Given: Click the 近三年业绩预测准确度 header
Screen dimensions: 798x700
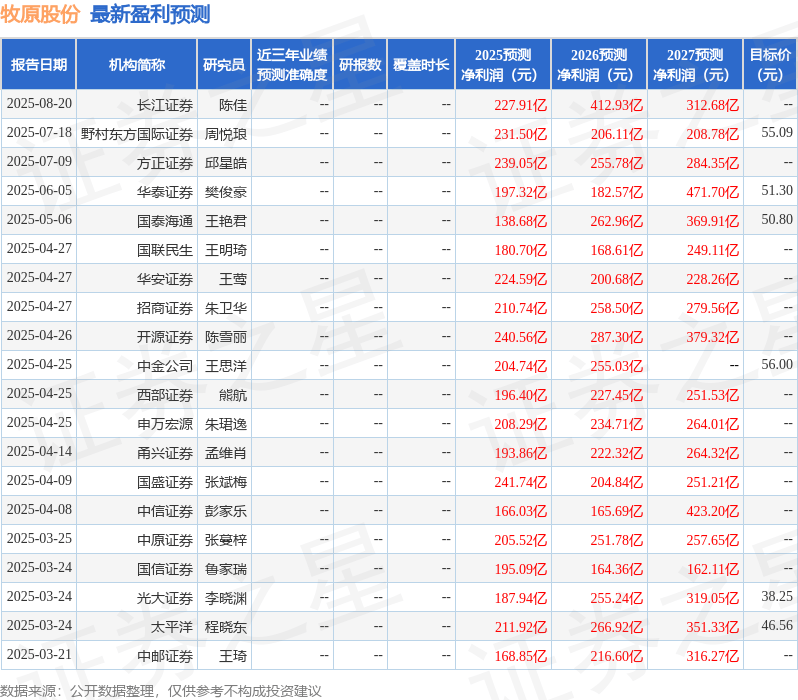Looking at the screenshot, I should click(292, 65).
